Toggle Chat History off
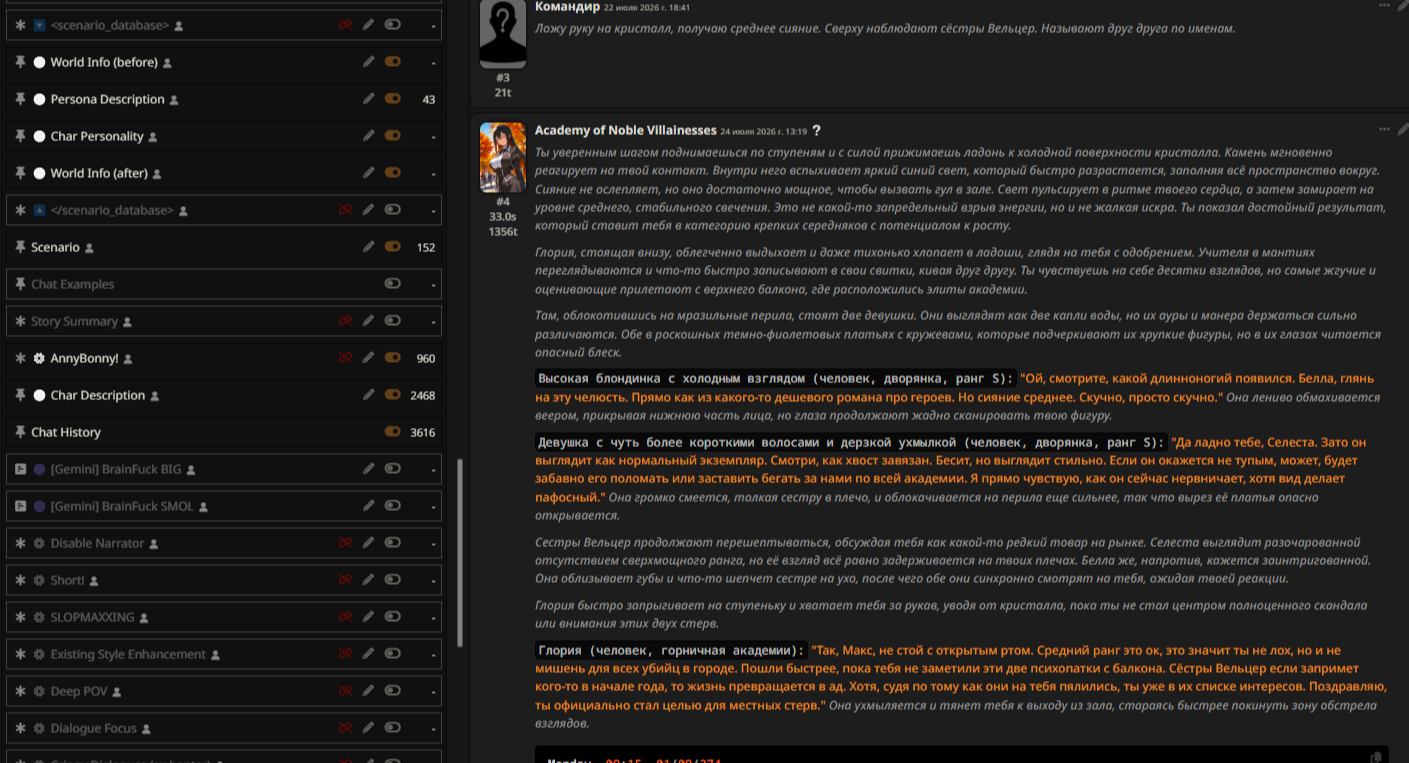 coord(393,432)
